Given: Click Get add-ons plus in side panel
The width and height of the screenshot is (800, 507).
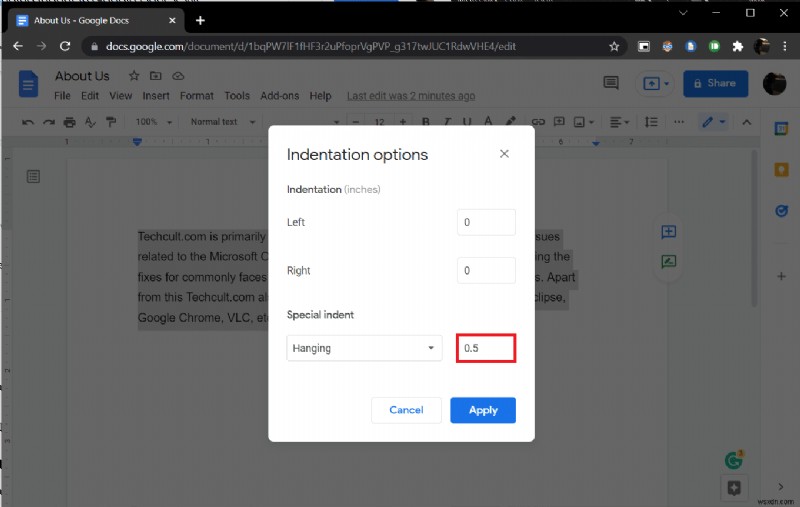Looking at the screenshot, I should [x=781, y=276].
